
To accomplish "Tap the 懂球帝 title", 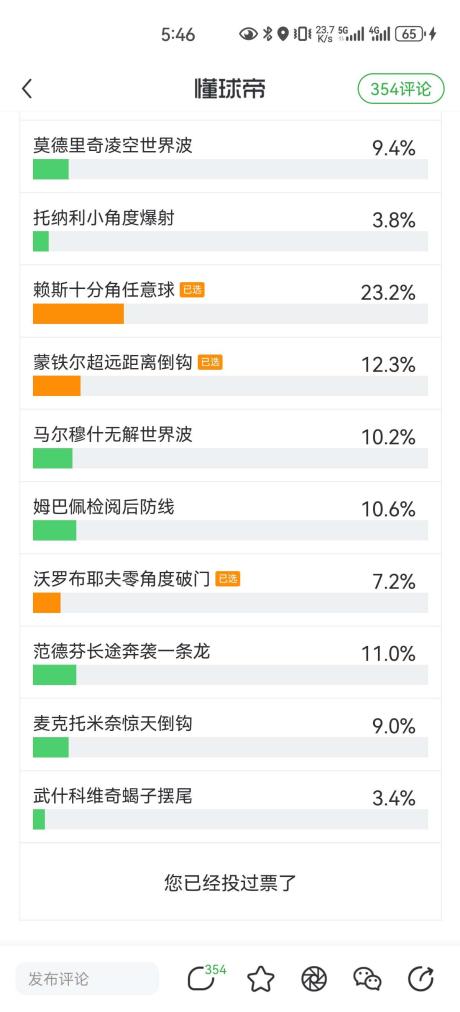I will pos(230,89).
